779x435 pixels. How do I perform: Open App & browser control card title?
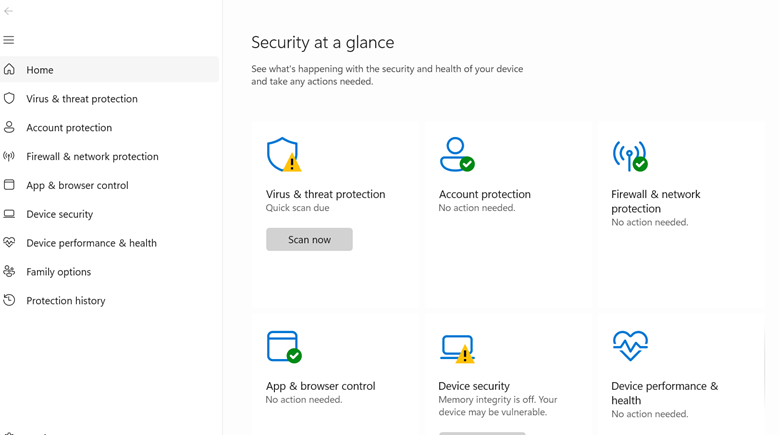[x=320, y=386]
